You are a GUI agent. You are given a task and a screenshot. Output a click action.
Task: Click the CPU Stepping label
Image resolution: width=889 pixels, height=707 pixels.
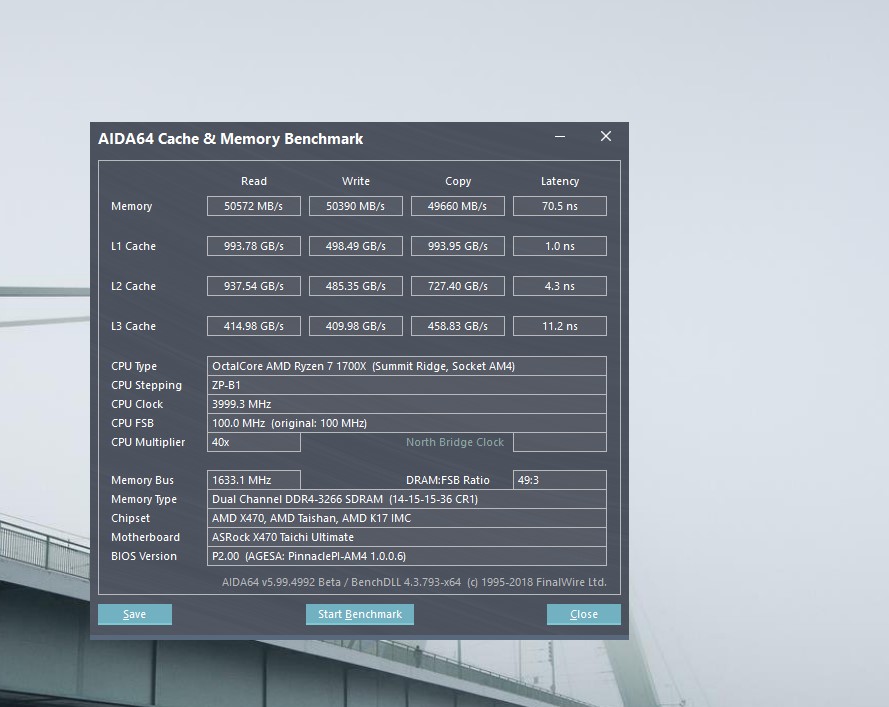coord(146,386)
